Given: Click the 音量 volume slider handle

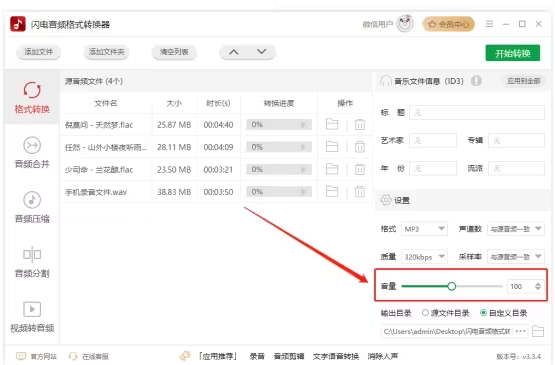Looking at the screenshot, I should click(451, 286).
